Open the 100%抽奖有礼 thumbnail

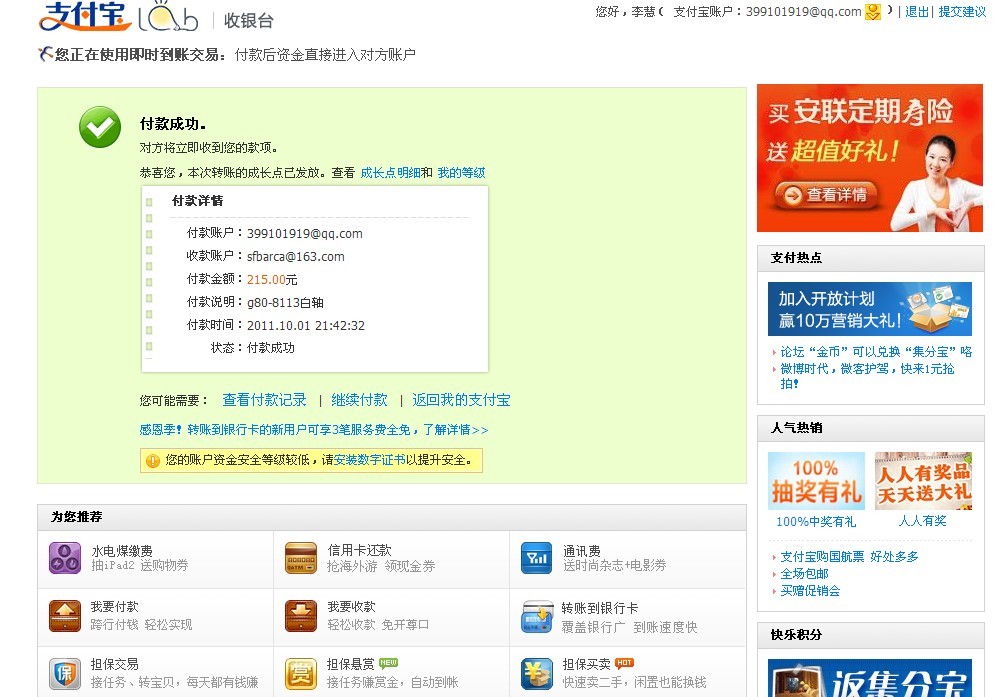[817, 481]
